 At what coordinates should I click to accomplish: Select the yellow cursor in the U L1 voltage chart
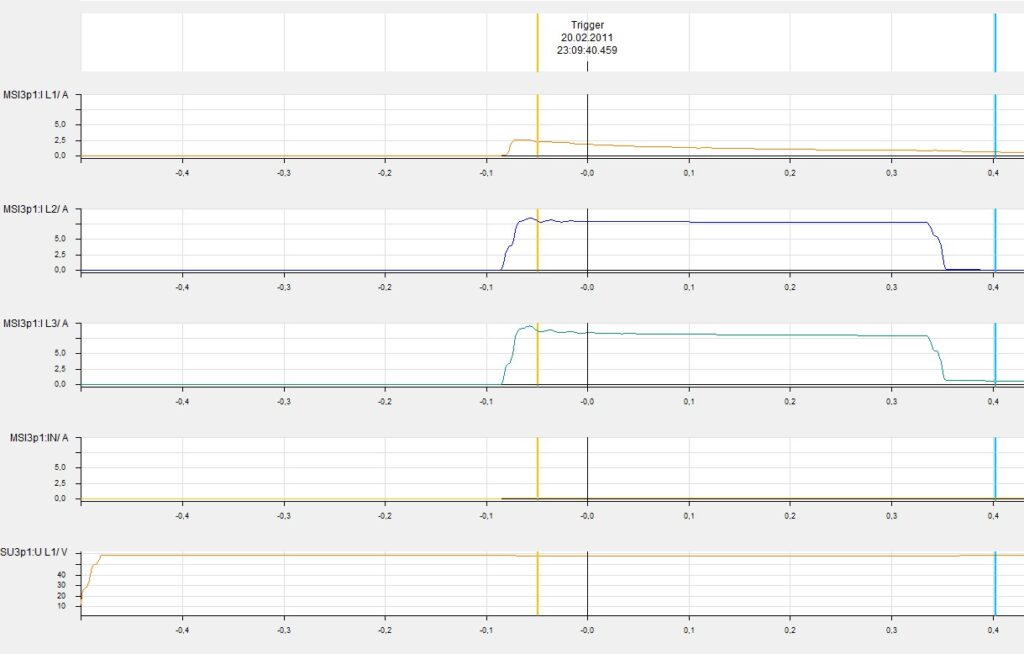[537, 585]
